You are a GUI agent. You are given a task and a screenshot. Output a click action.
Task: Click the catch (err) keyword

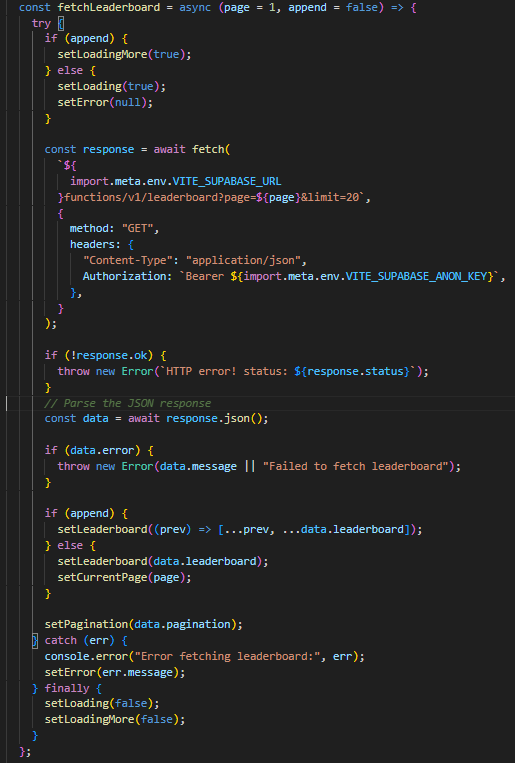coord(79,640)
